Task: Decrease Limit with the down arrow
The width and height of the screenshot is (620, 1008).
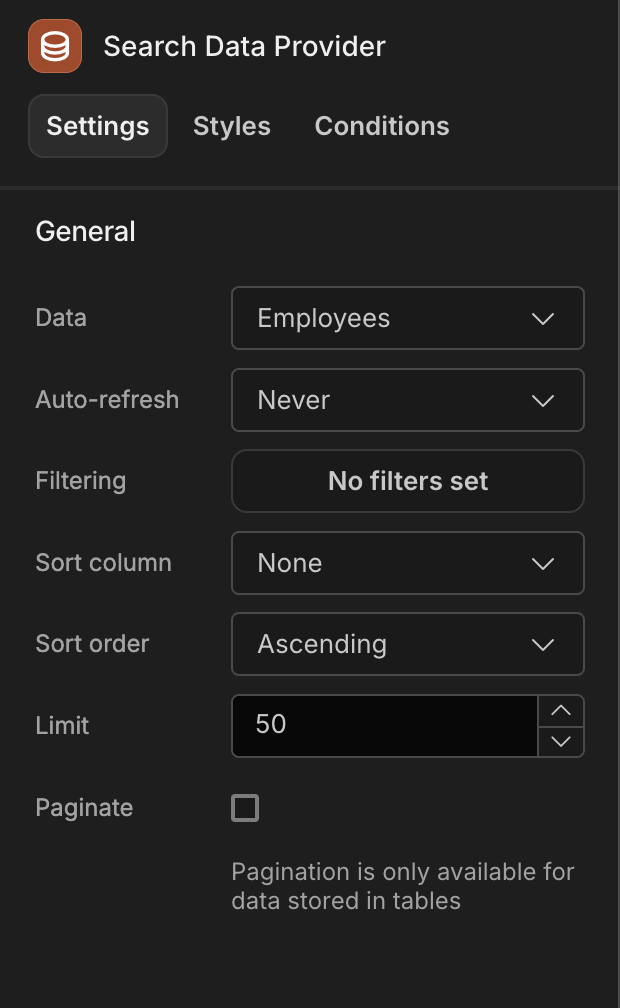Action: pyautogui.click(x=561, y=742)
